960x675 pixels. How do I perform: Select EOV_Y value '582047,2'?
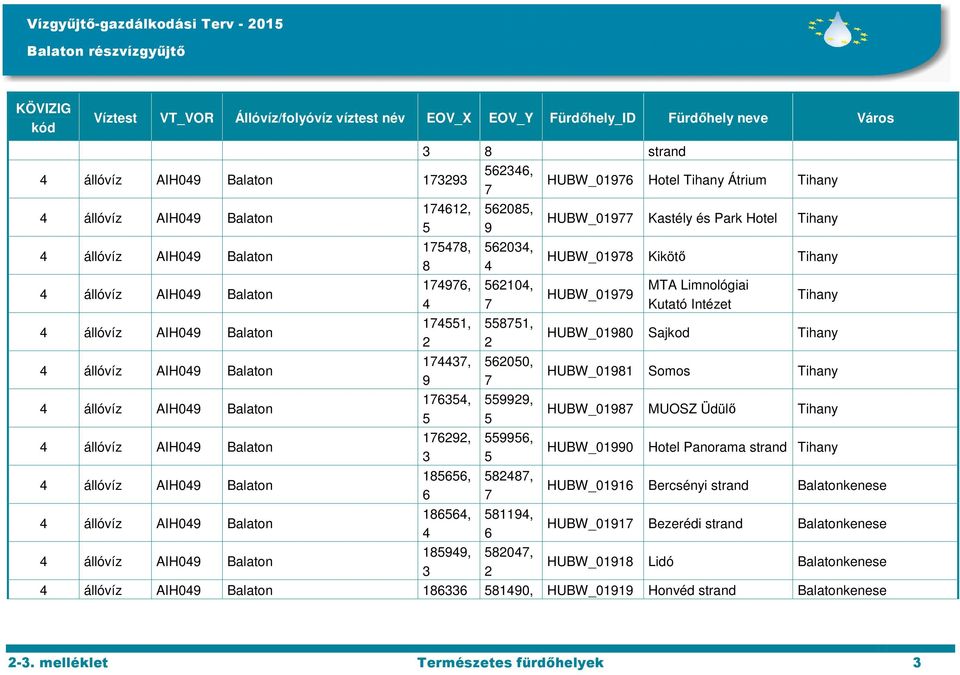(509, 562)
